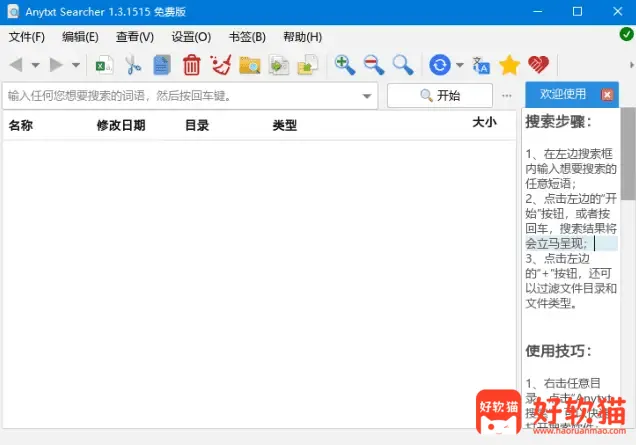Image resolution: width=636 pixels, height=445 pixels.
Task: Open the refresh options dropdown arrow
Action: pyautogui.click(x=460, y=65)
